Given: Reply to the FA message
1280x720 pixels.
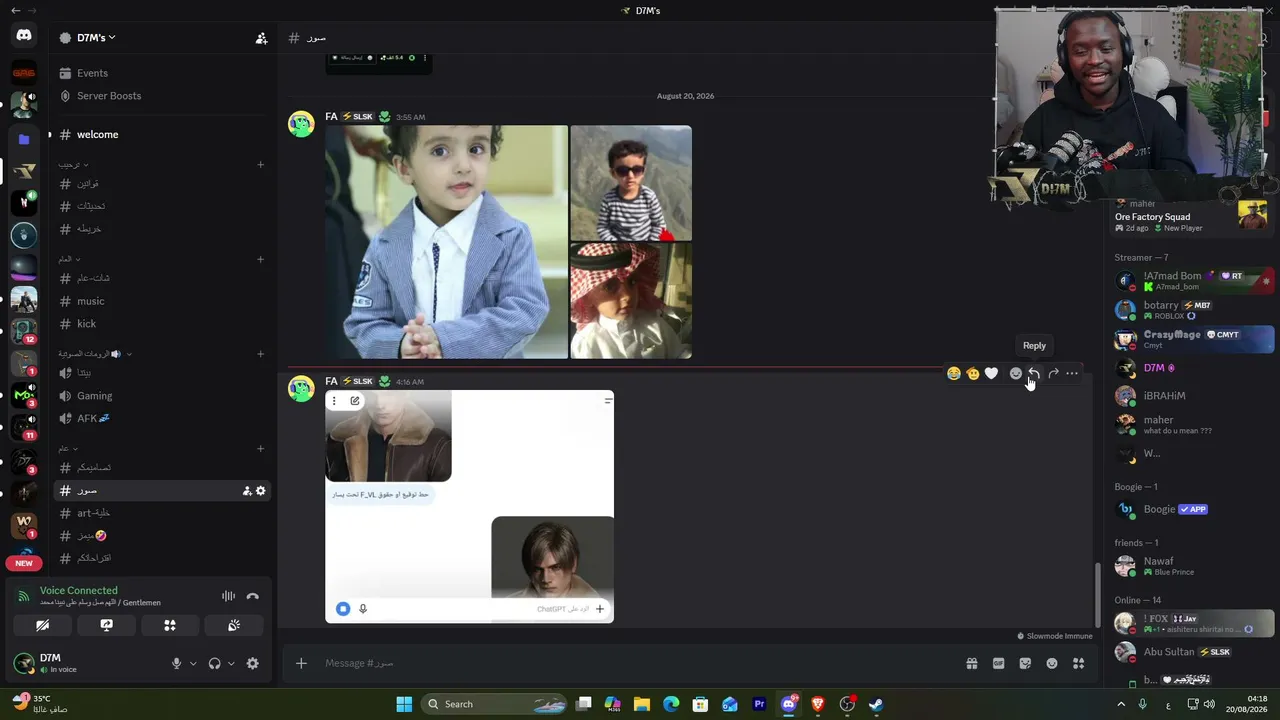Looking at the screenshot, I should click(1034, 374).
